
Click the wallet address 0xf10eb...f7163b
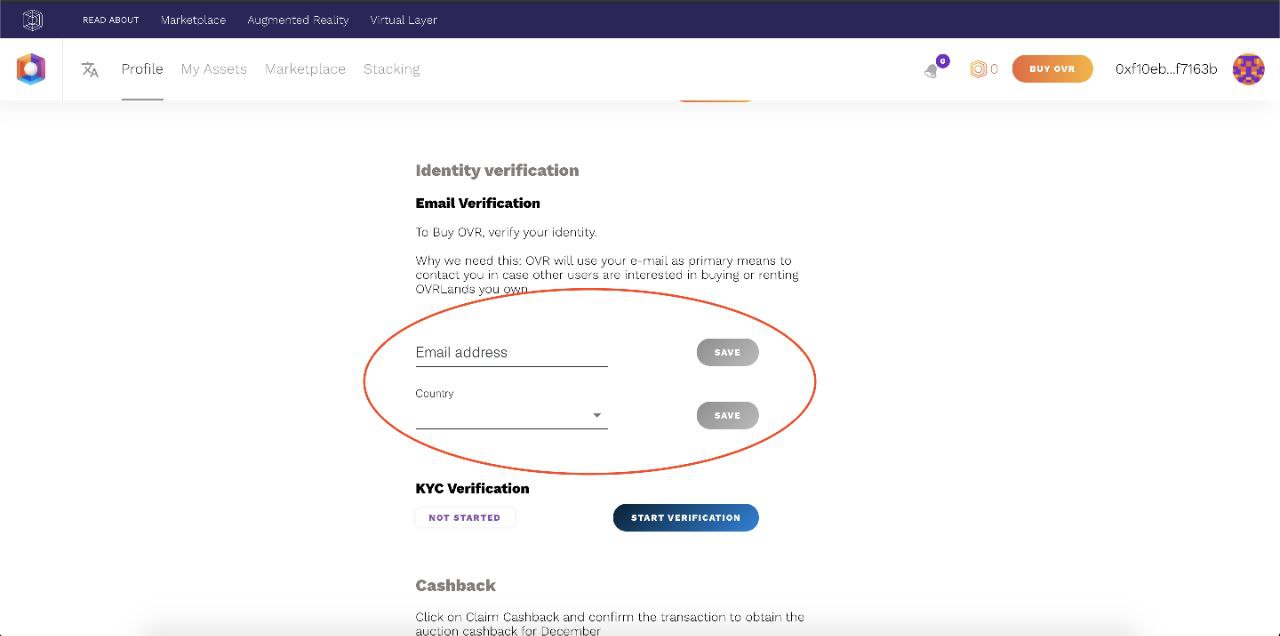[1166, 69]
